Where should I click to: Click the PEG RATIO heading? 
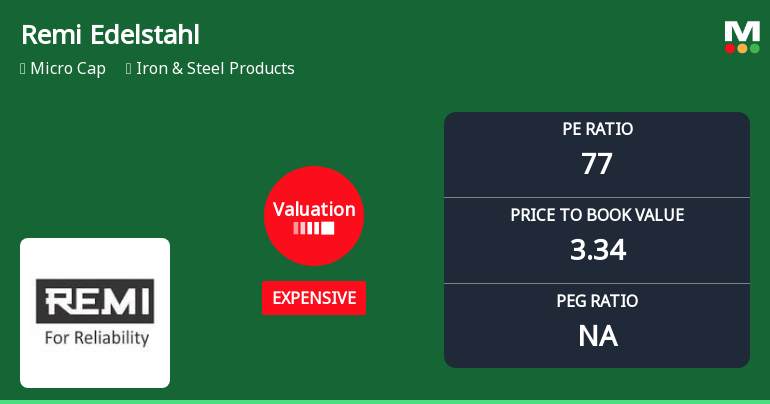point(597,301)
